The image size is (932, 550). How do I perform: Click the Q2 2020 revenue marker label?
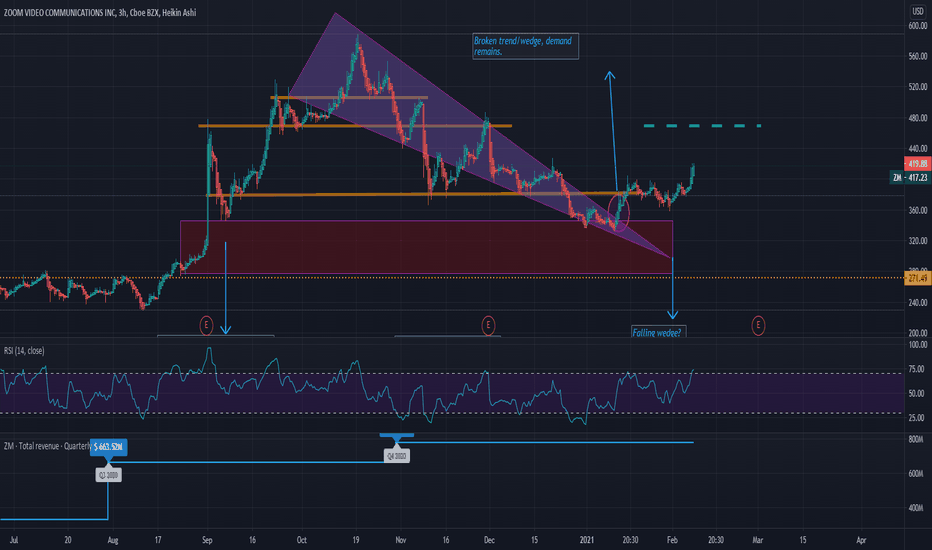click(109, 475)
